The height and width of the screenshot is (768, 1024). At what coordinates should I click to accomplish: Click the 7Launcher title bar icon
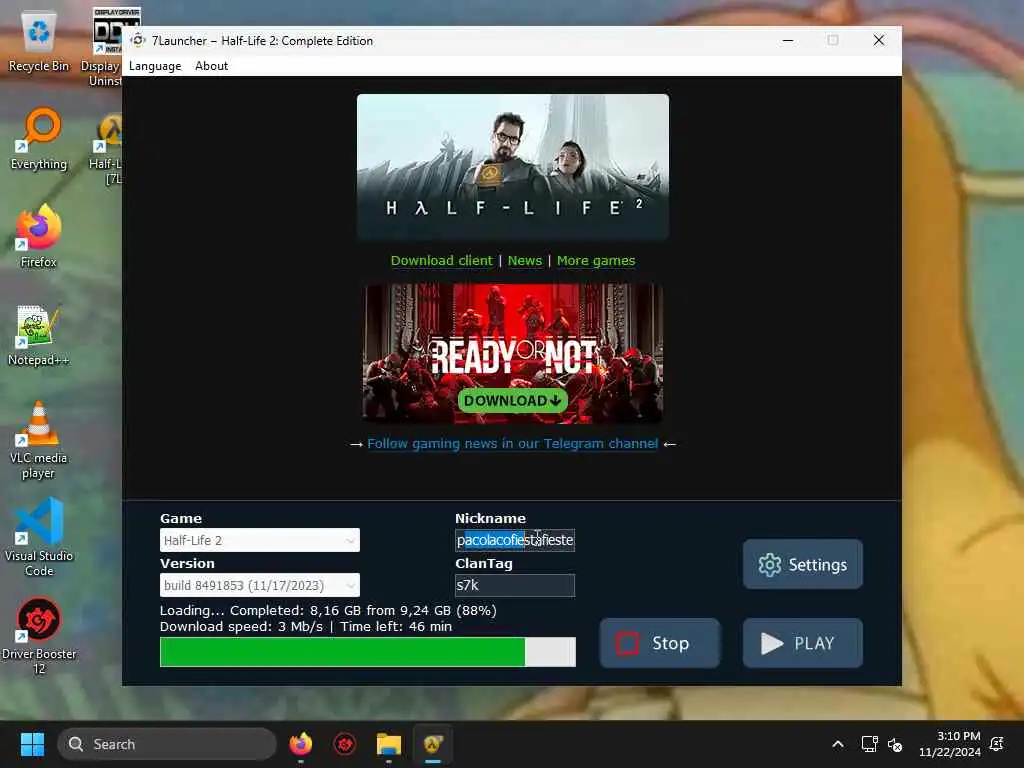click(138, 40)
